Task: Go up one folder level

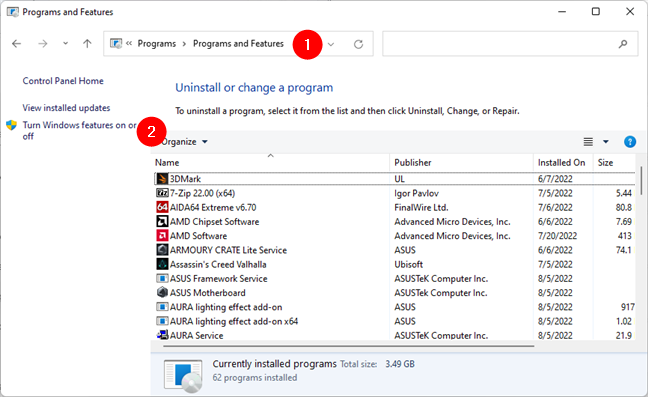Action: coord(87,43)
